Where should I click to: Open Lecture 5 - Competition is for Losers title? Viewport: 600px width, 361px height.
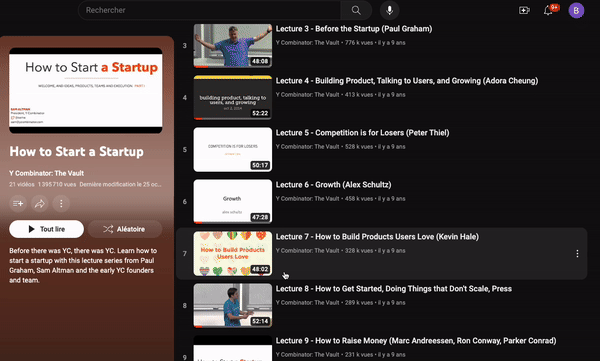coord(362,133)
